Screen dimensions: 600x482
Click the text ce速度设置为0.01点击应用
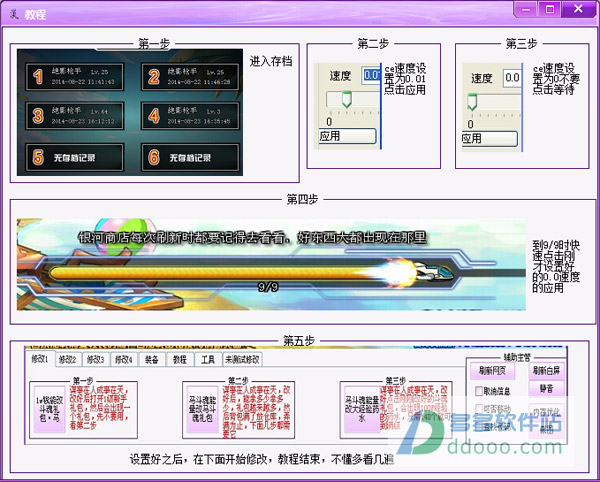405,79
